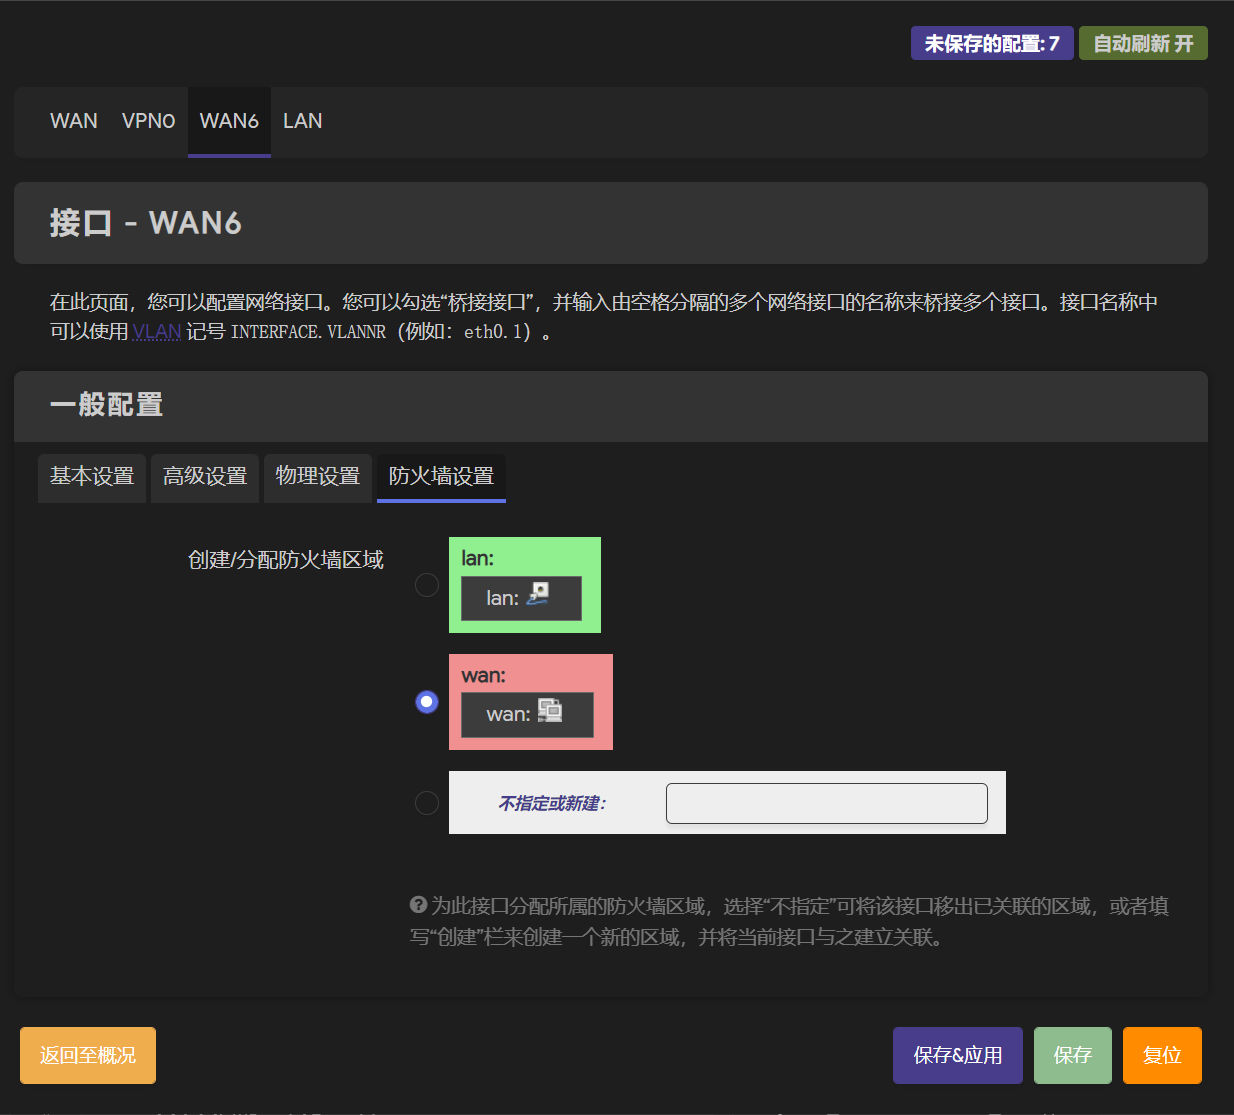Open the WAN6 interface tab
1234x1115 pixels.
(229, 121)
